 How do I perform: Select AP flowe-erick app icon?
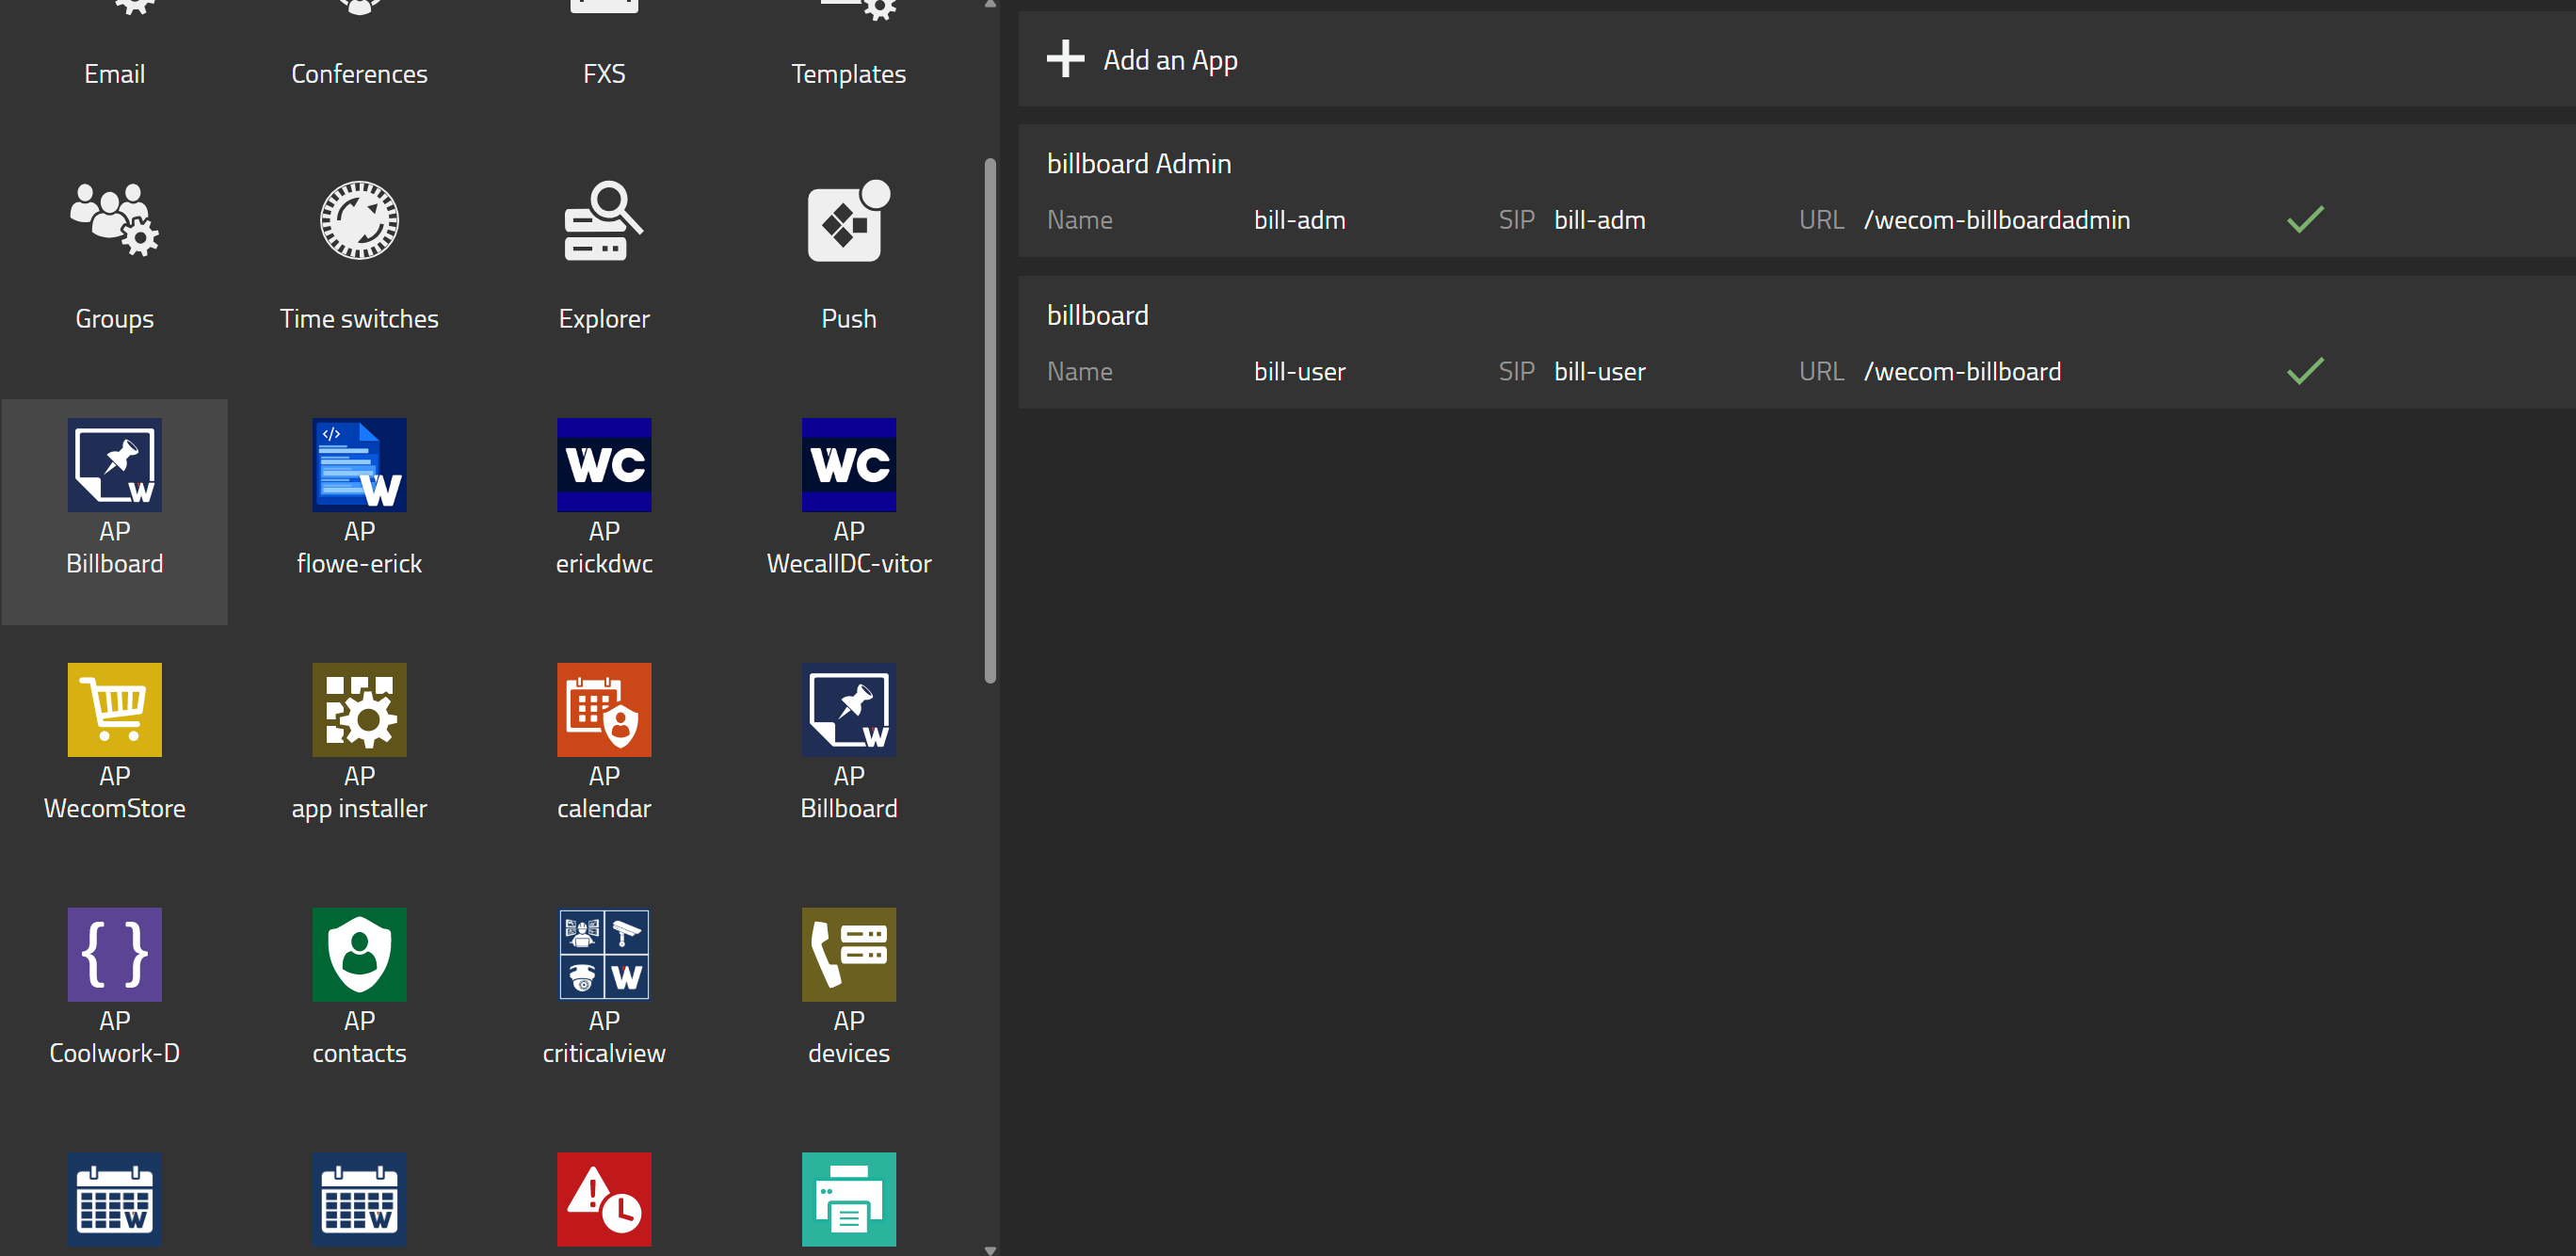(x=359, y=466)
